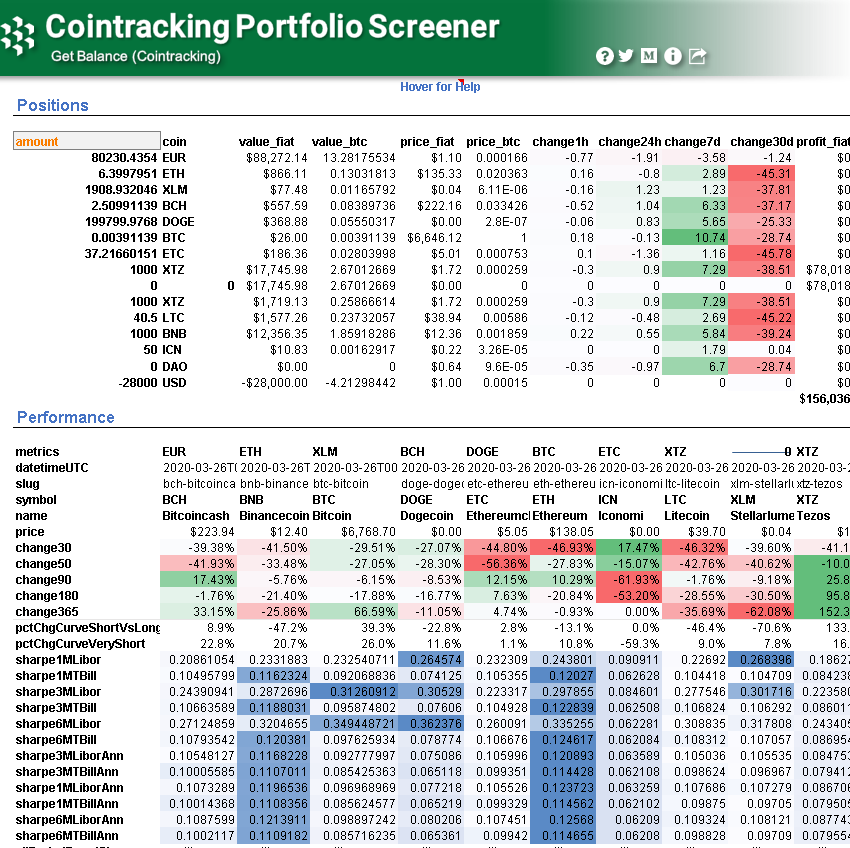Select the 'slug' row label
850x848 pixels.
pos(27,484)
